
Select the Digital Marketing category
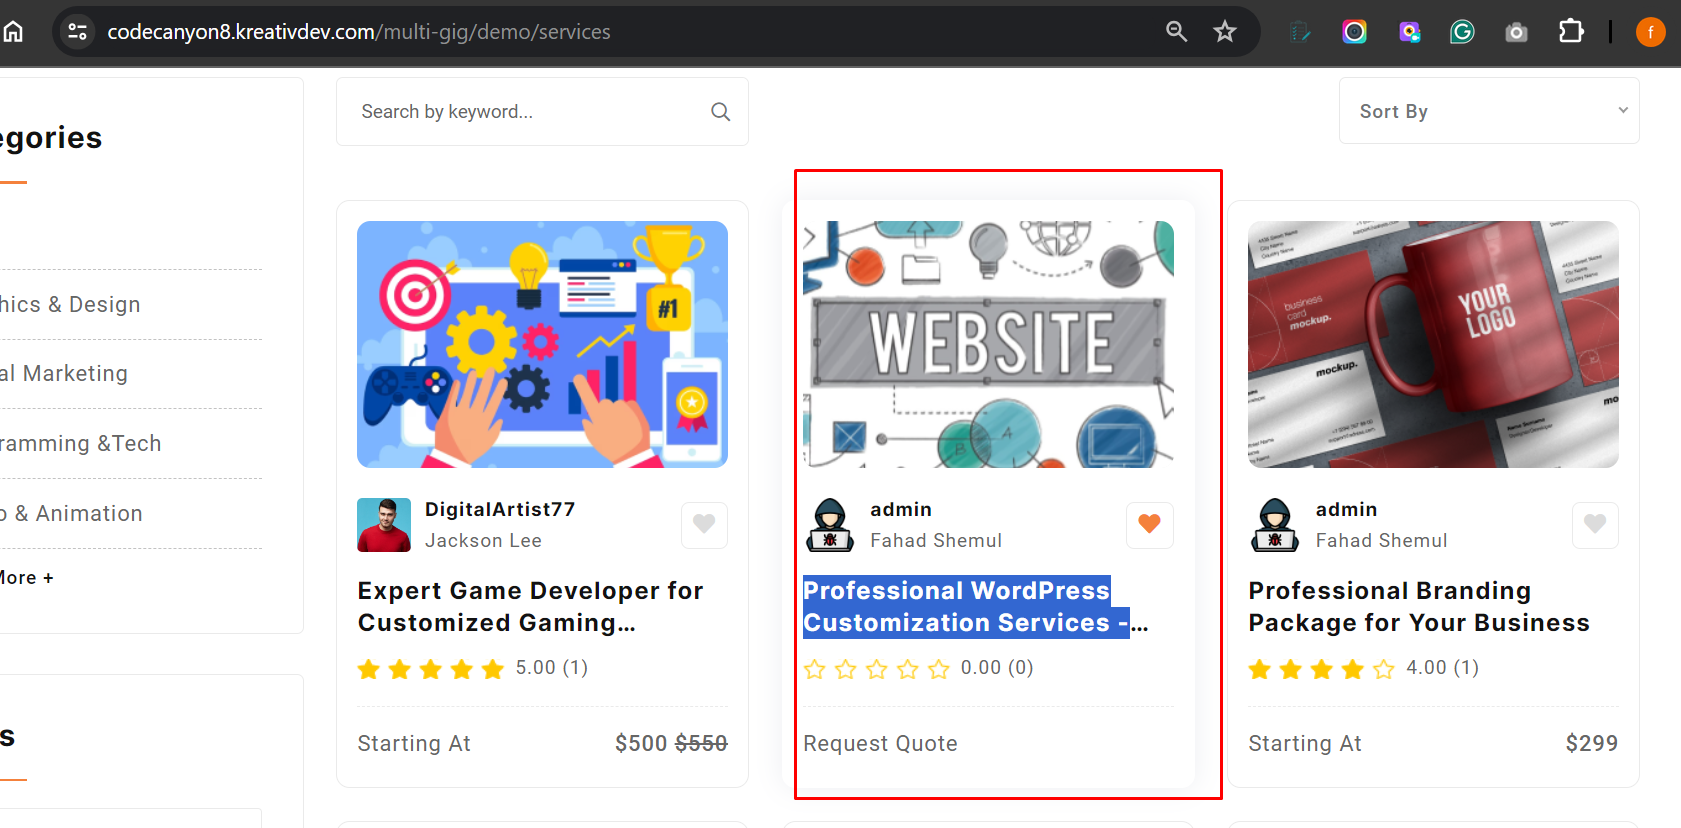tap(64, 373)
